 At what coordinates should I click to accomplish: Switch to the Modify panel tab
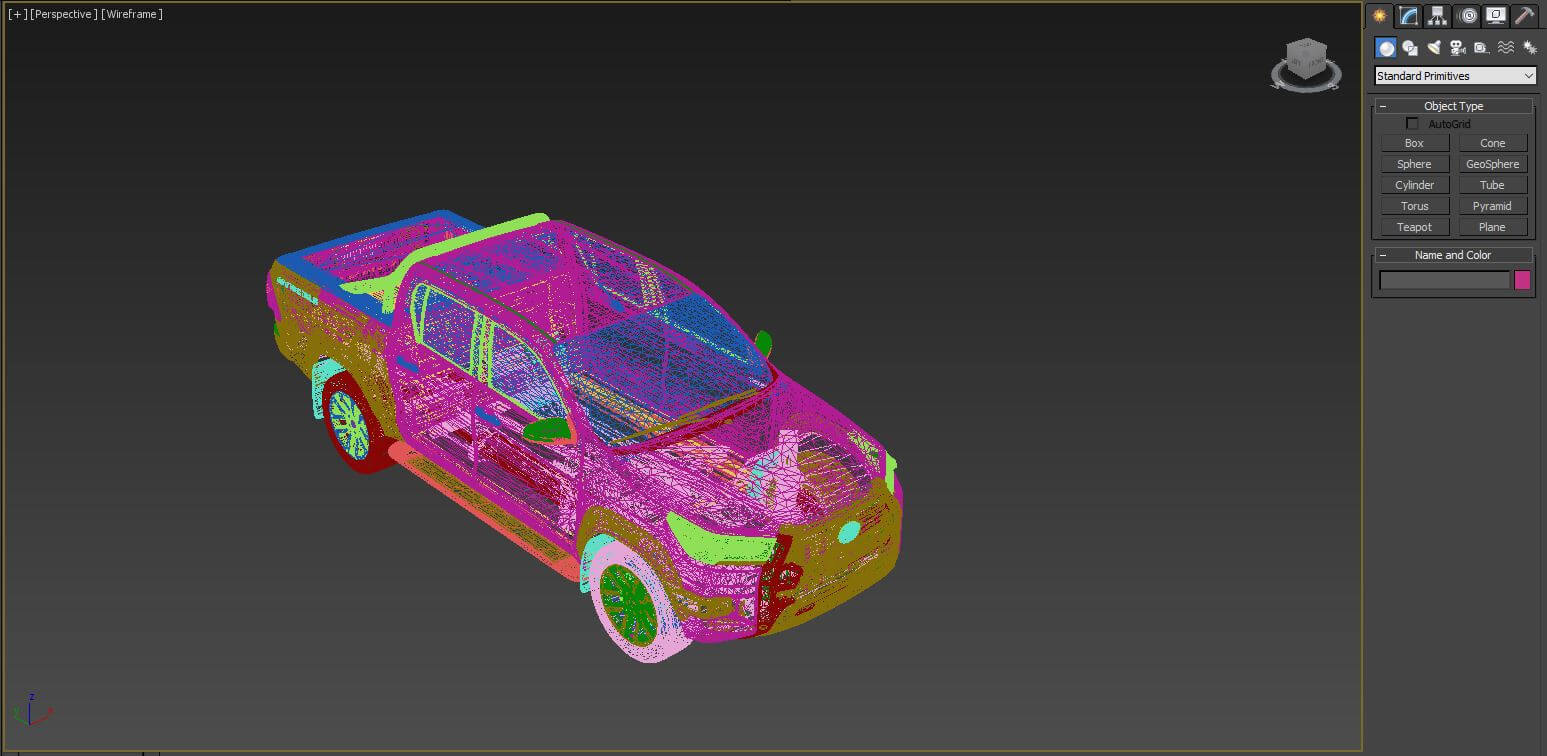(1409, 15)
